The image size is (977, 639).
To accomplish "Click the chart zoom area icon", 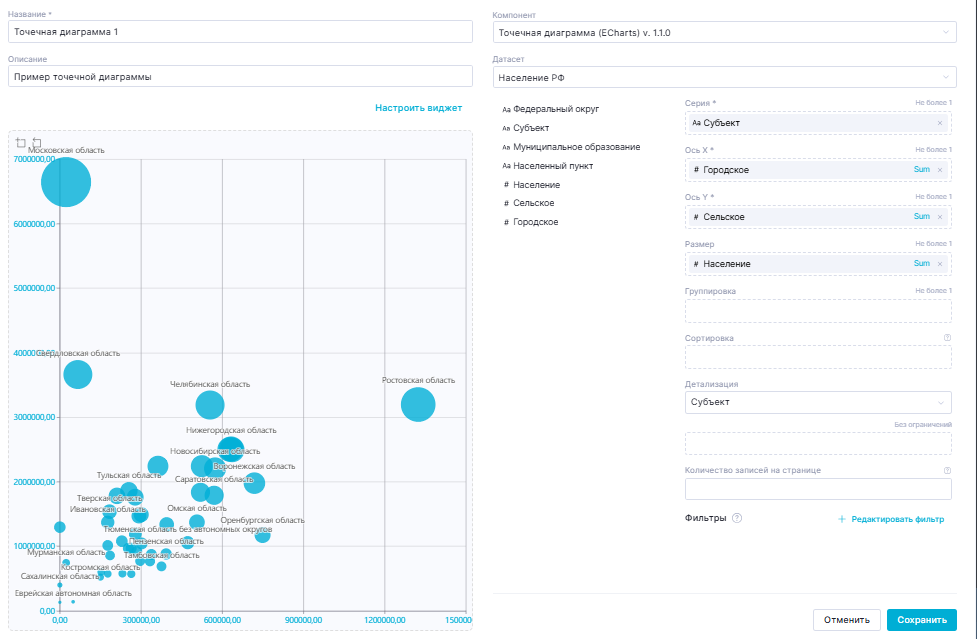I will (21, 143).
